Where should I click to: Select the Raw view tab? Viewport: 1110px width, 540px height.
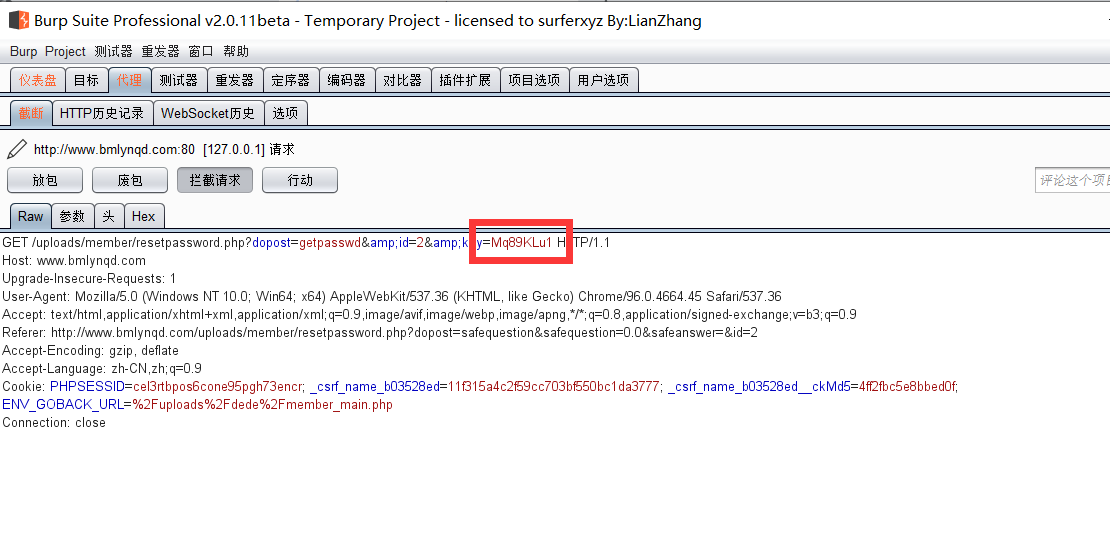pos(30,217)
